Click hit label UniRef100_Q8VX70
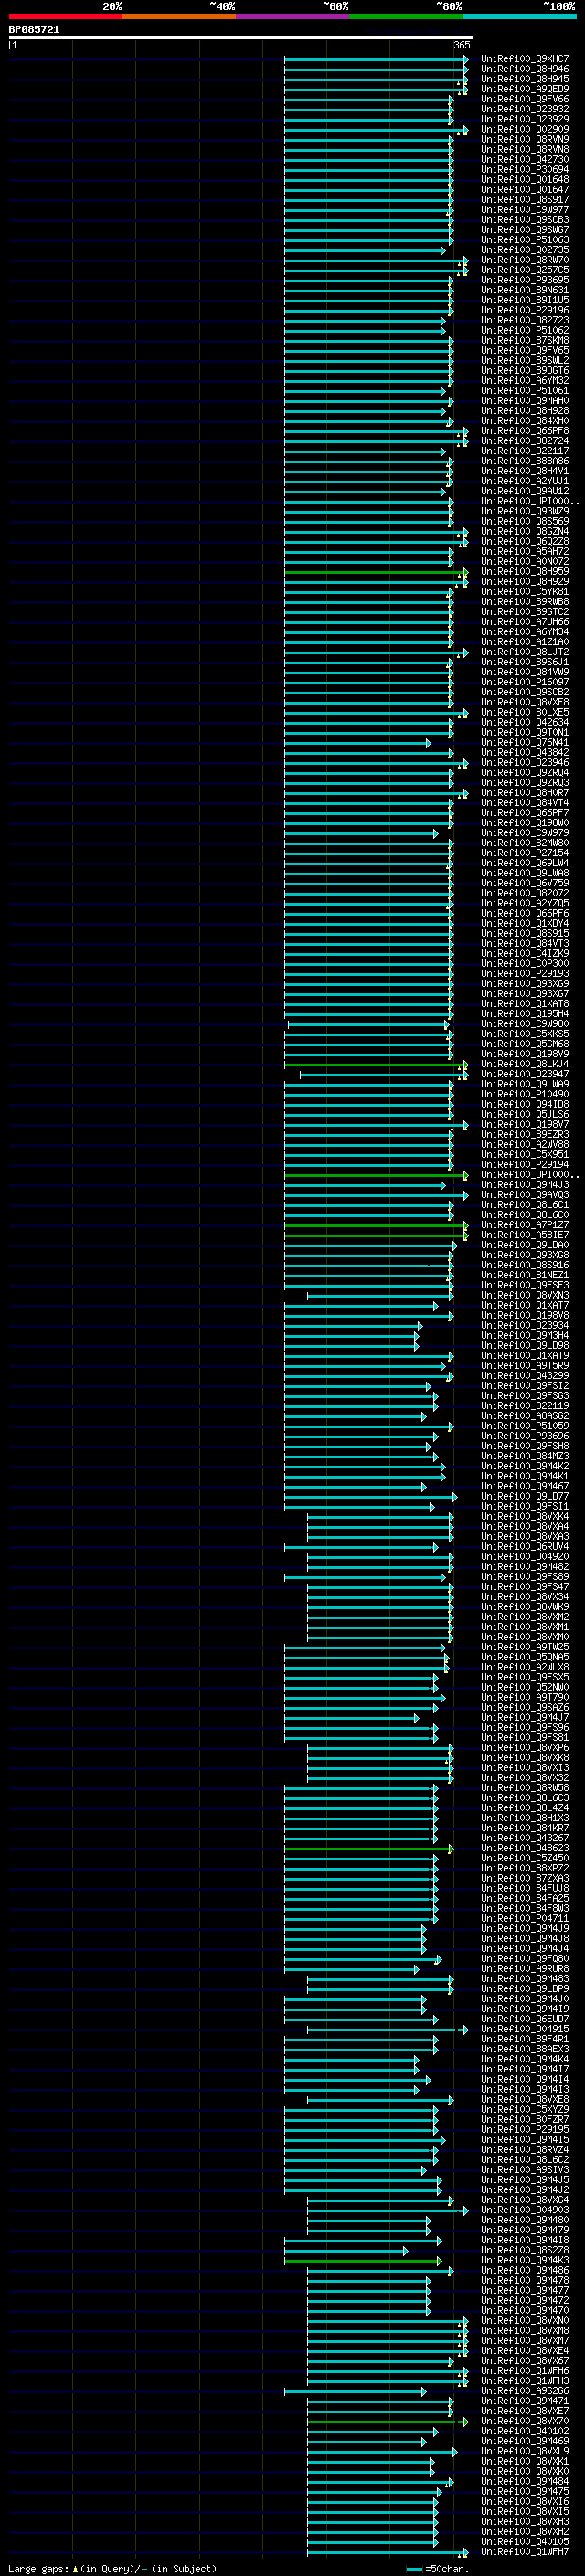The image size is (585, 2576). [525, 2422]
